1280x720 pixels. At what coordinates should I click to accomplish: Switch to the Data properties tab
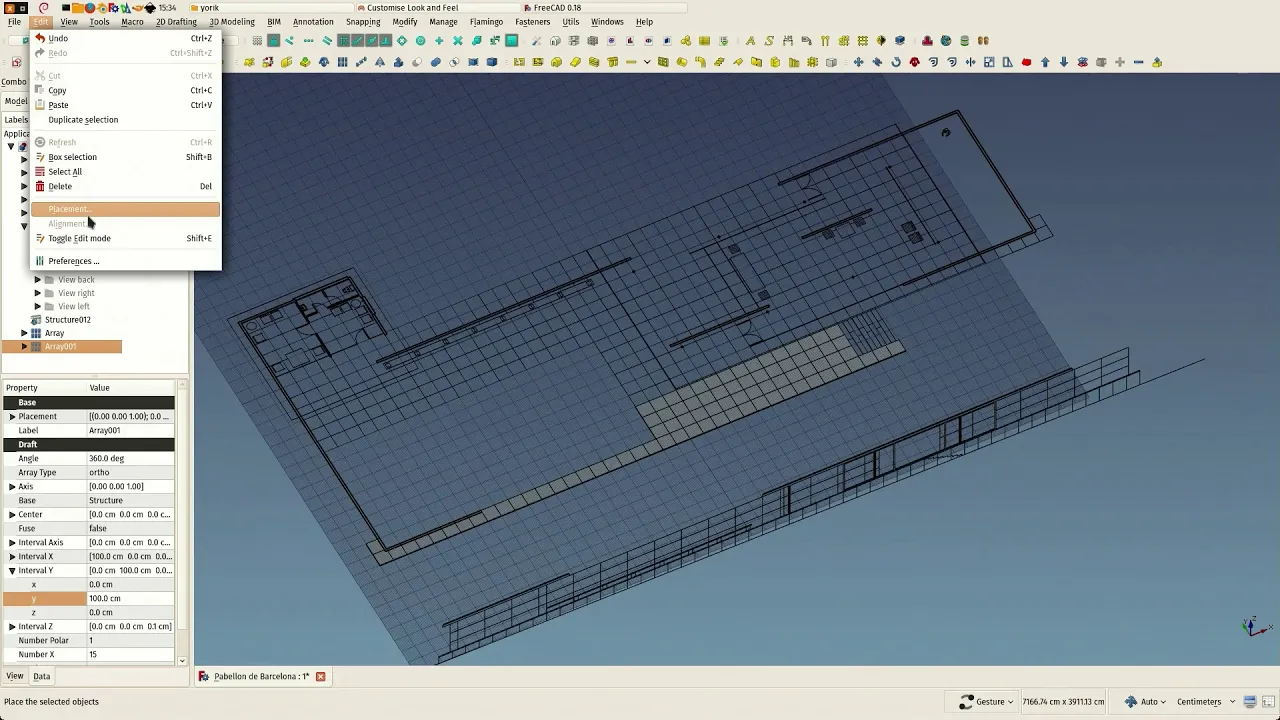tap(41, 676)
